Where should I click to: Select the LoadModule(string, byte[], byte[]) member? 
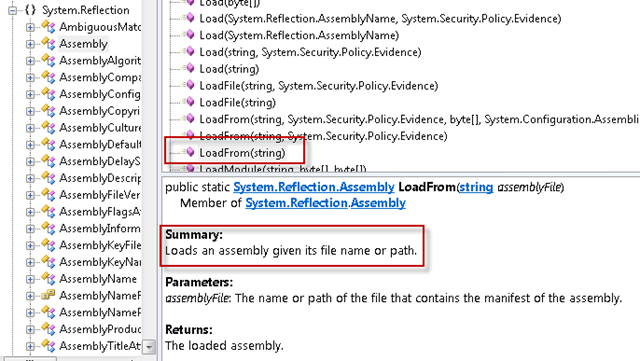[x=283, y=169]
